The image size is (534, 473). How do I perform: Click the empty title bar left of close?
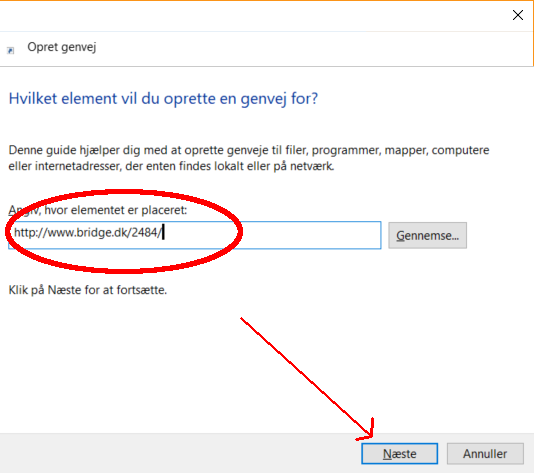(252, 16)
